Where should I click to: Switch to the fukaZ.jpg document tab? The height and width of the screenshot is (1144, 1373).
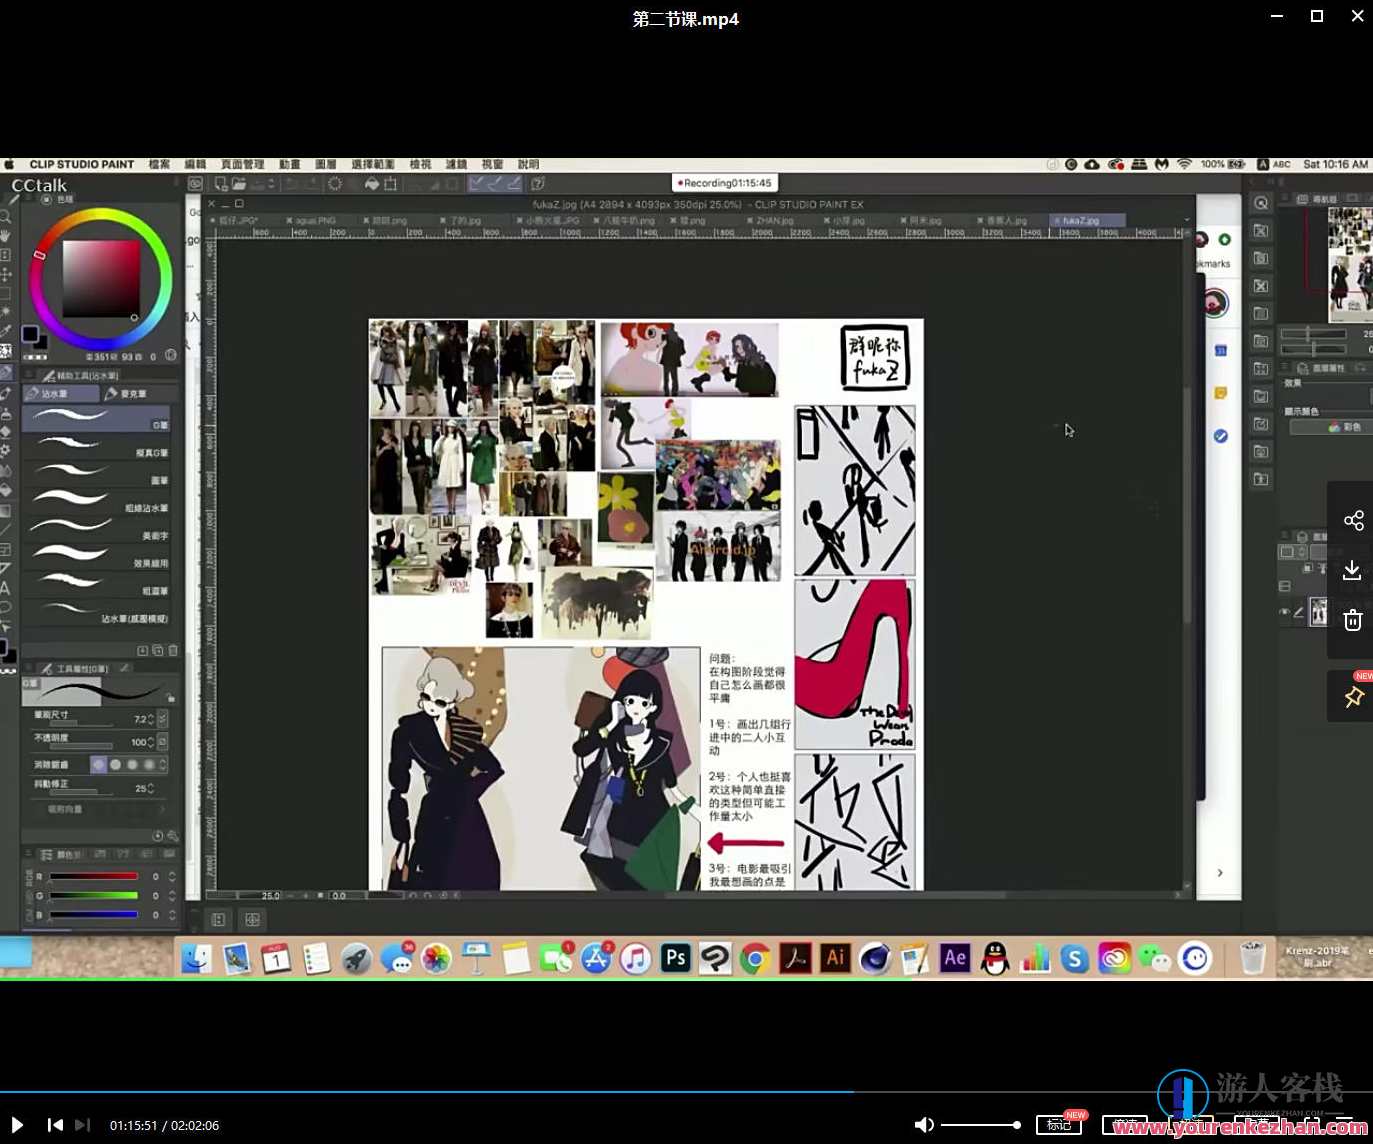[x=1080, y=220]
